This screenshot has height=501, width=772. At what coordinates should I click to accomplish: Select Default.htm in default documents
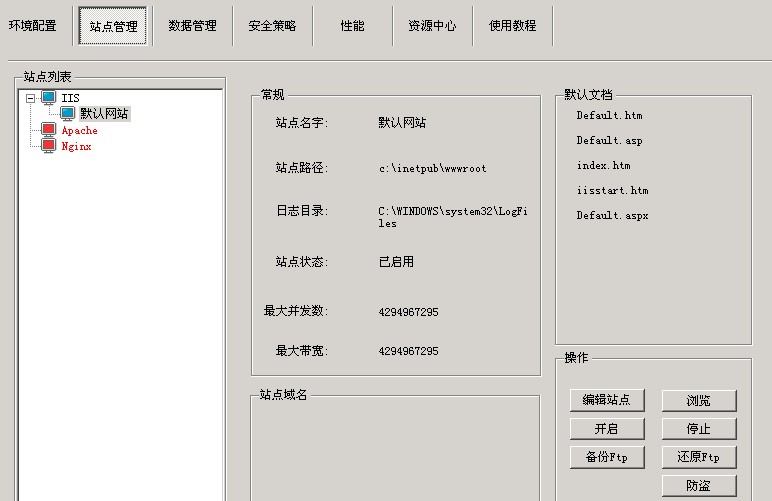[x=610, y=116]
